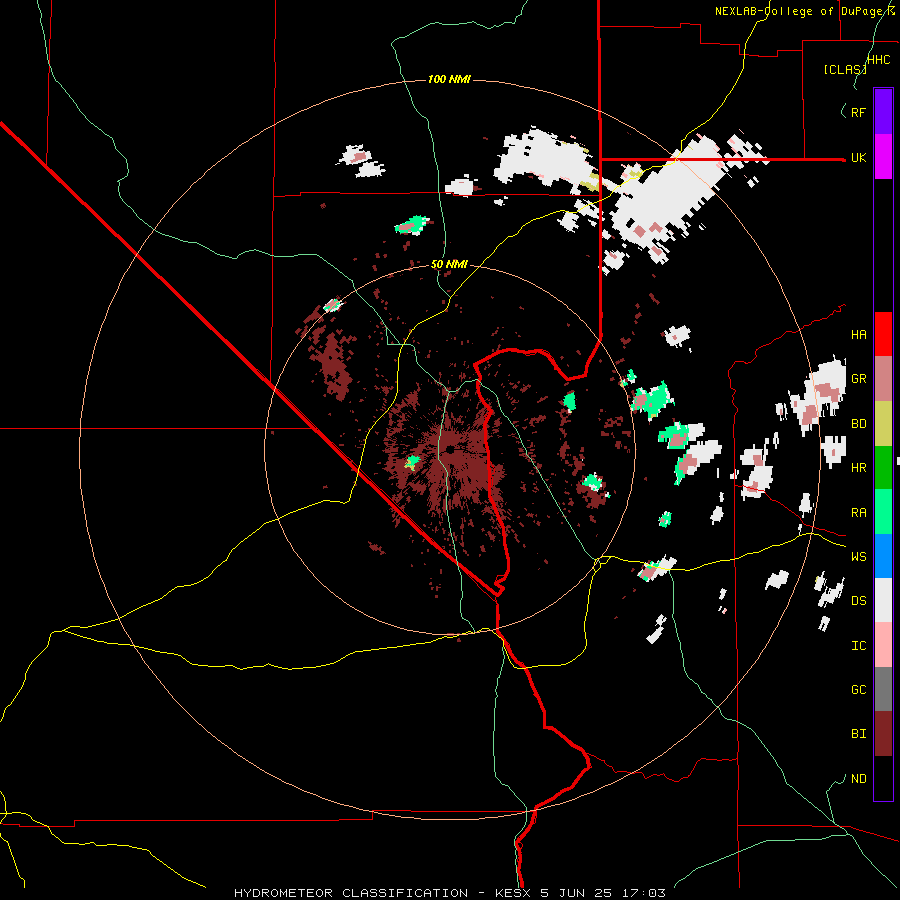Click the DS legend label
The height and width of the screenshot is (900, 900).
pos(858,600)
